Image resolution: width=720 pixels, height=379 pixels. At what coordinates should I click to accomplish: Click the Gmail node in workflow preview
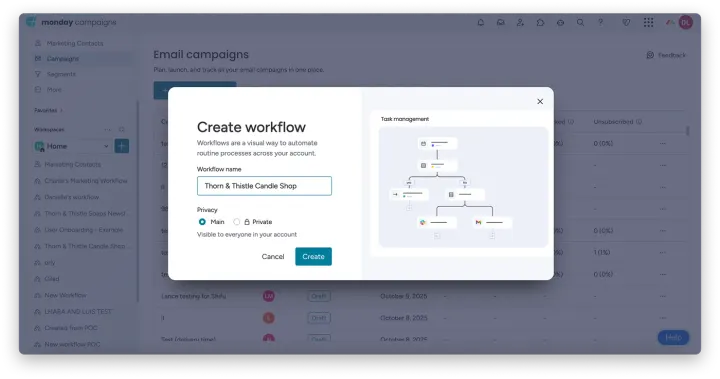[x=492, y=222]
